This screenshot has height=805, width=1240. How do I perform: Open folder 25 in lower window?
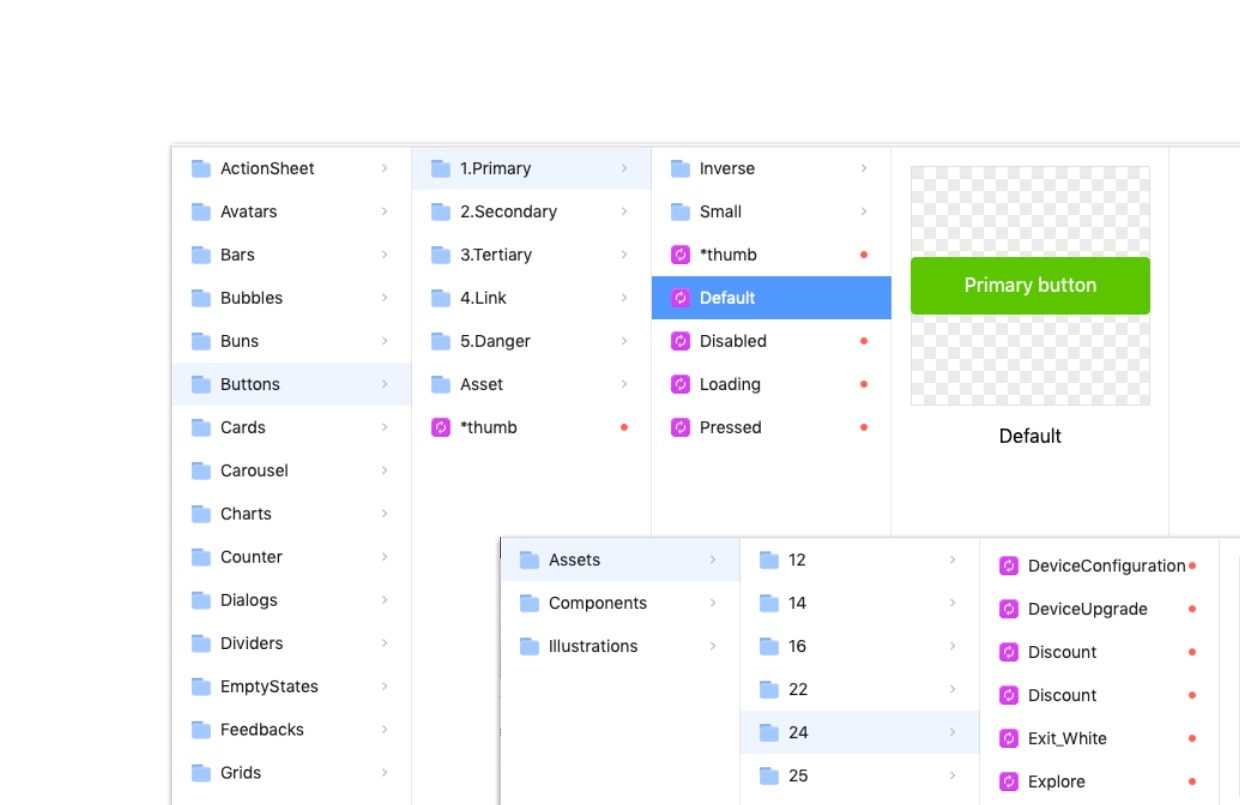coord(859,775)
